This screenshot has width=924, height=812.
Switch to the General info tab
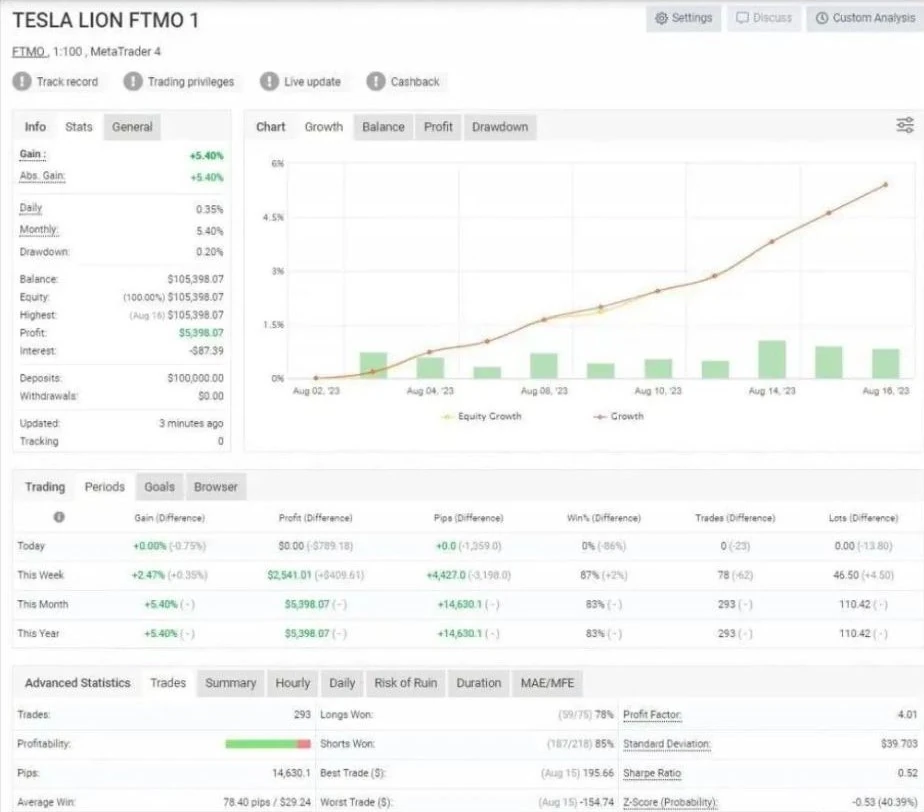pyautogui.click(x=132, y=127)
